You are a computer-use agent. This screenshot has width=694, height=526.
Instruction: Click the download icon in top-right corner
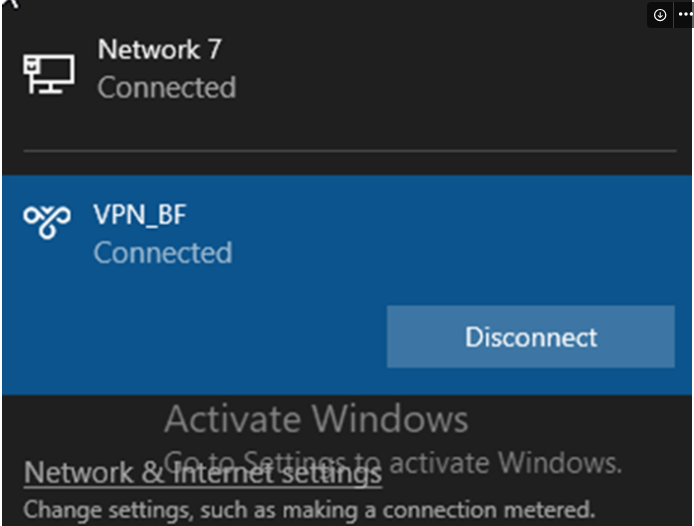pyautogui.click(x=660, y=15)
